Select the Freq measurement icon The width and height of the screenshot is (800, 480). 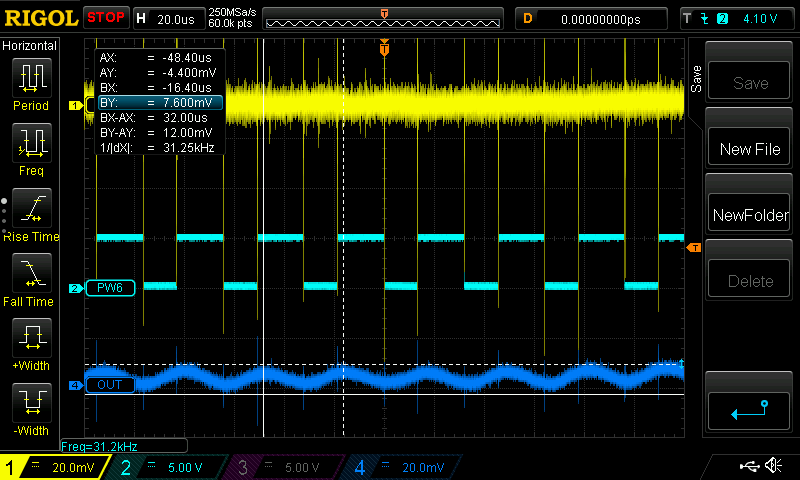tap(32, 142)
